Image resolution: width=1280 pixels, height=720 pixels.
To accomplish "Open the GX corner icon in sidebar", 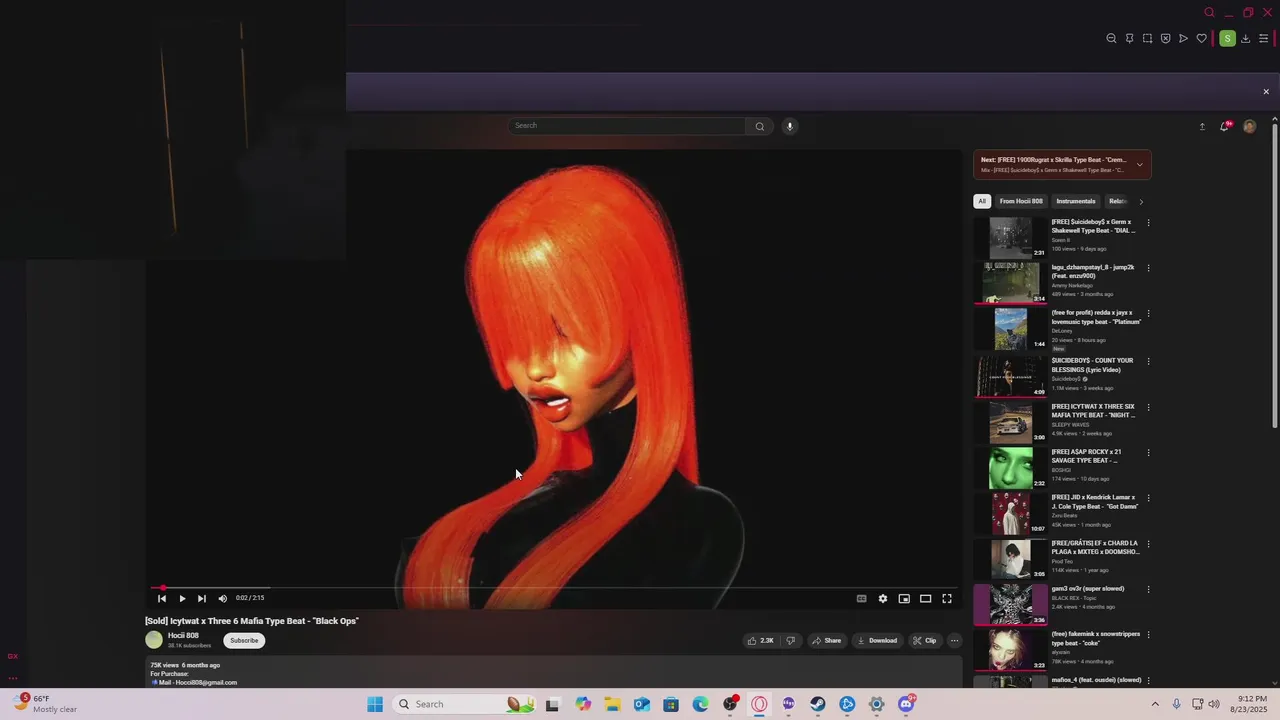I will [13, 656].
